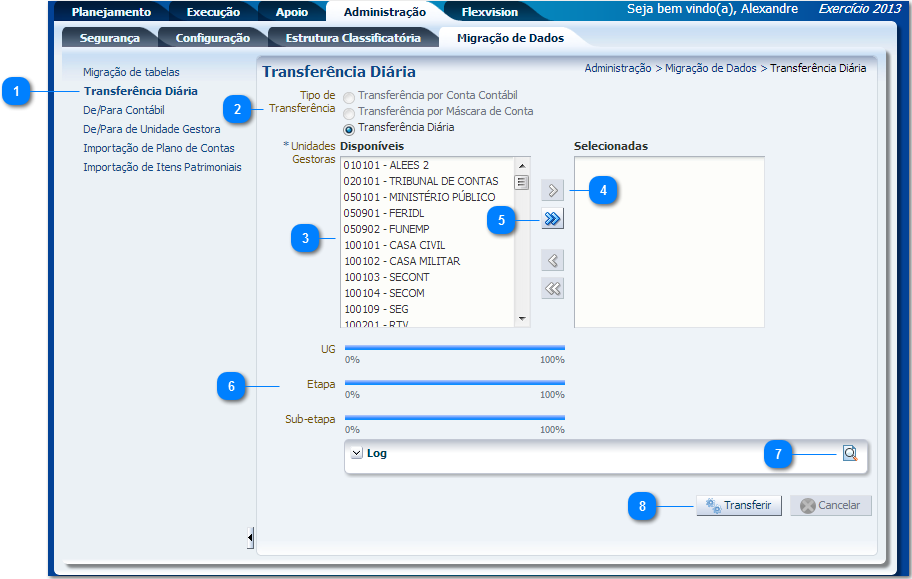Choose the Transferência Diária radio button
Viewport: 912px width, 579px height.
(349, 129)
